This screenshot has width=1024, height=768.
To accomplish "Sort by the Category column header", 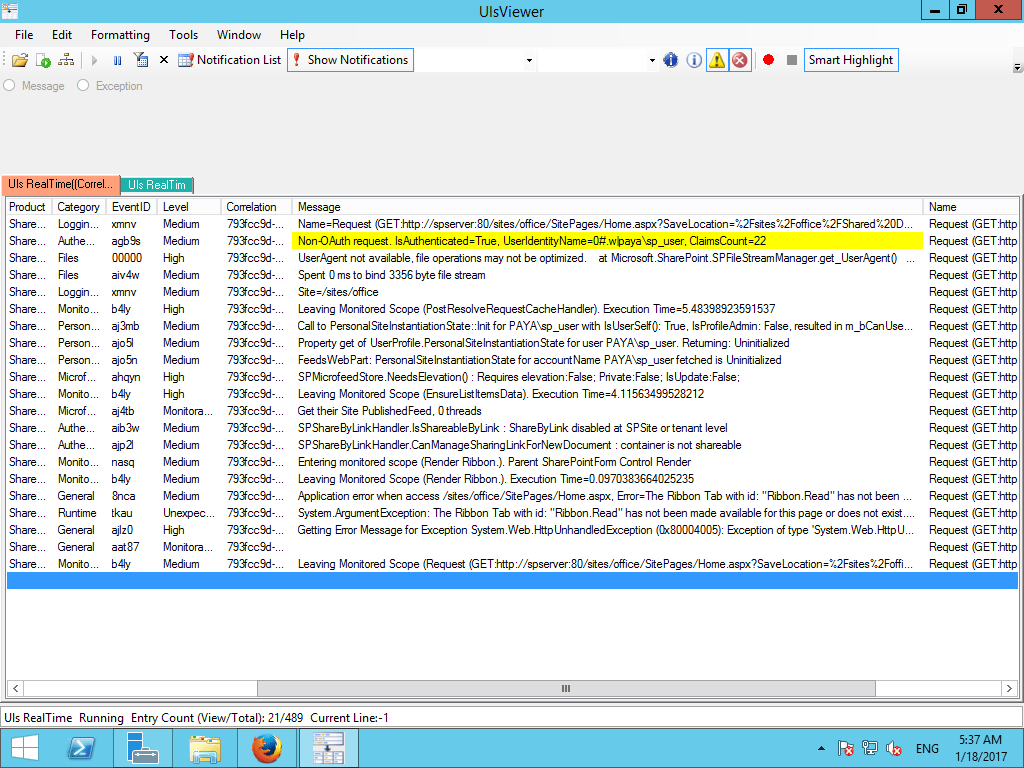I will coord(79,207).
